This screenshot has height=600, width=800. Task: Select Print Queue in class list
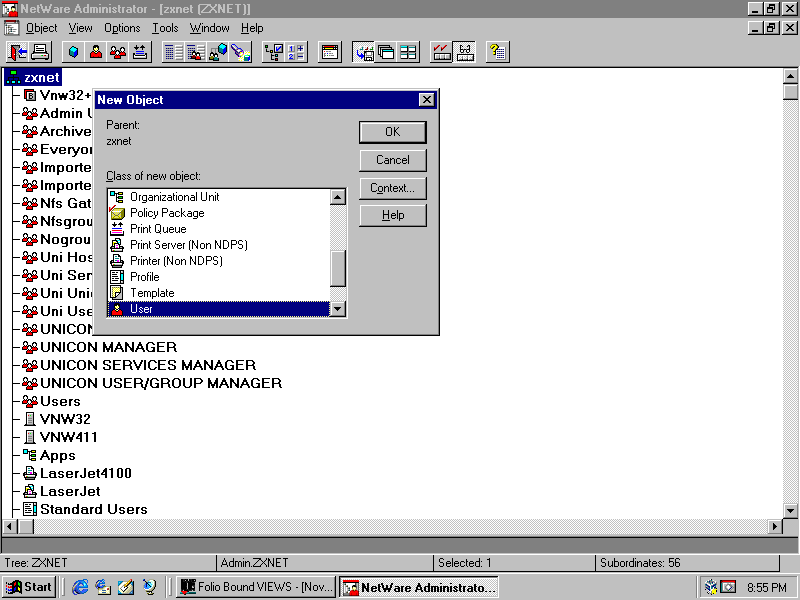(x=219, y=229)
